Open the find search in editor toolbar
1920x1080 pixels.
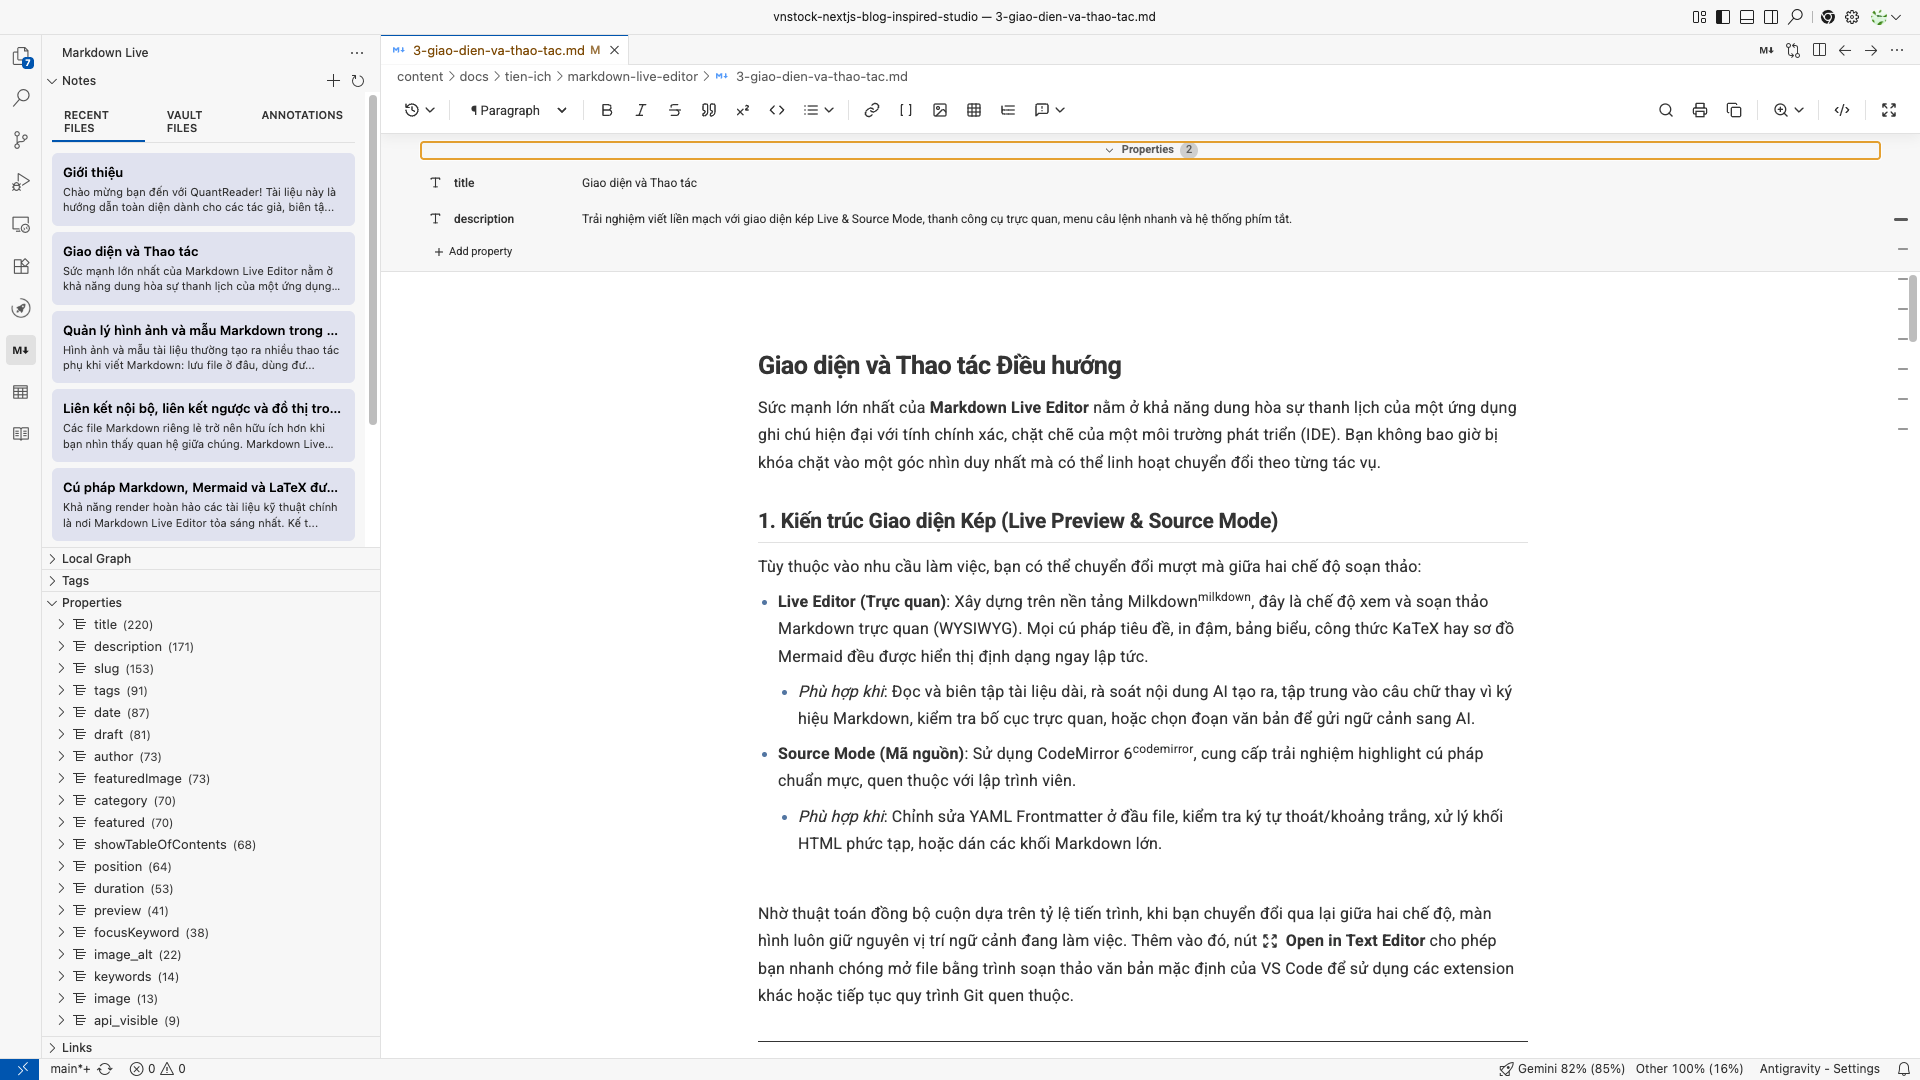click(1666, 110)
